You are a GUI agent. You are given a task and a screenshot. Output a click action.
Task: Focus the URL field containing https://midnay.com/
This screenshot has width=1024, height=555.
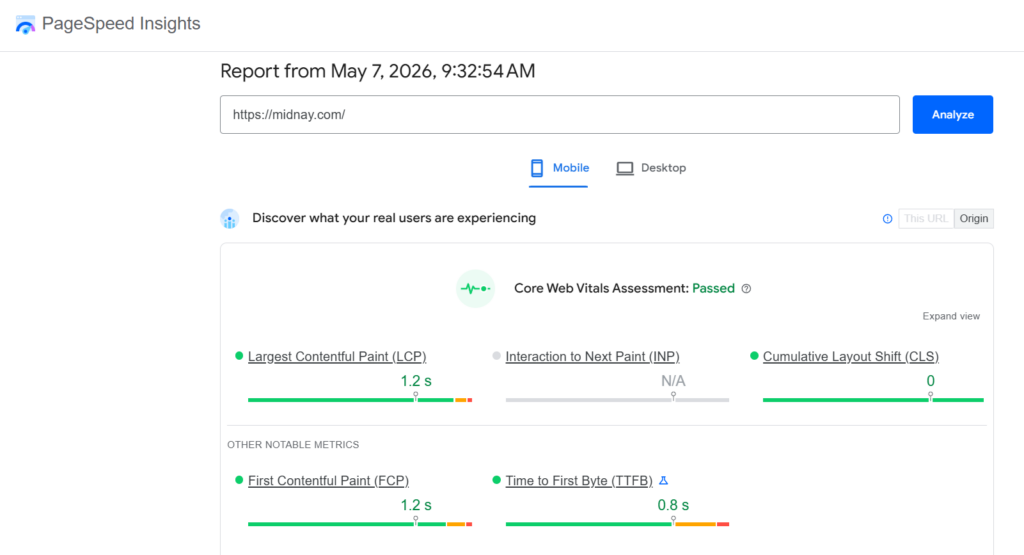[560, 115]
